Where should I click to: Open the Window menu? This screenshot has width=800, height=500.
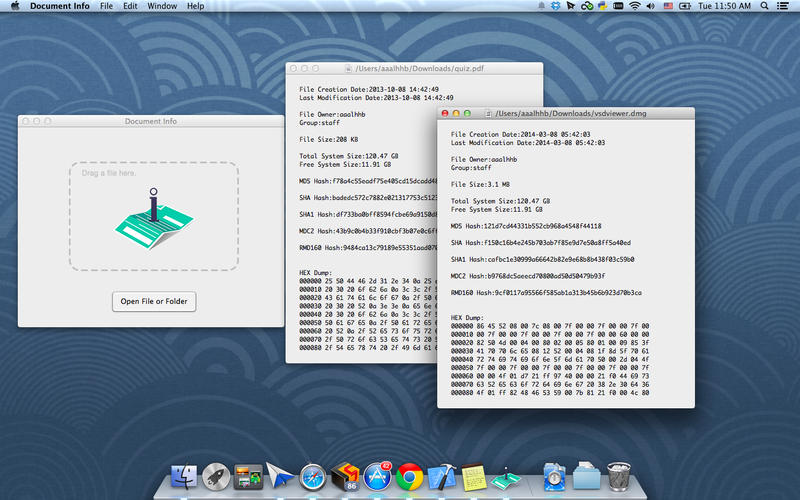(x=162, y=6)
